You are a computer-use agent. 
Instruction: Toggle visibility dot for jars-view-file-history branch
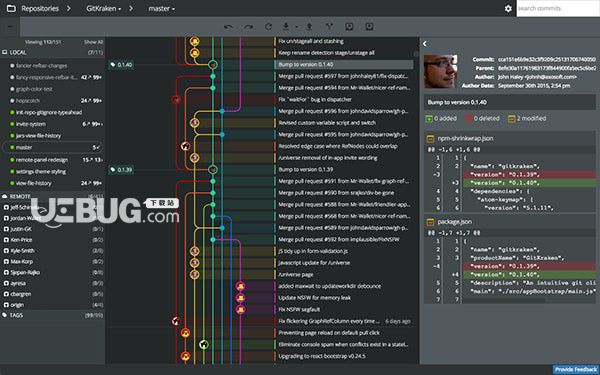click(12, 136)
